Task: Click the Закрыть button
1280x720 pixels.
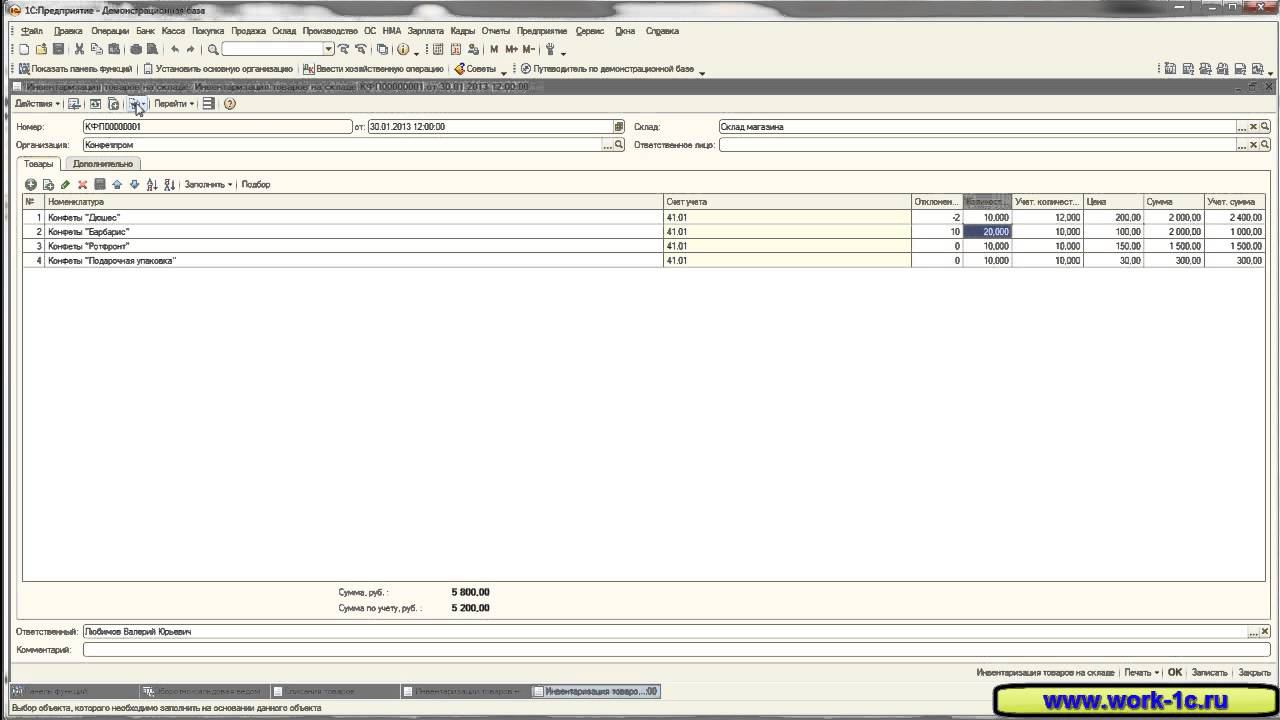Action: [x=1254, y=673]
